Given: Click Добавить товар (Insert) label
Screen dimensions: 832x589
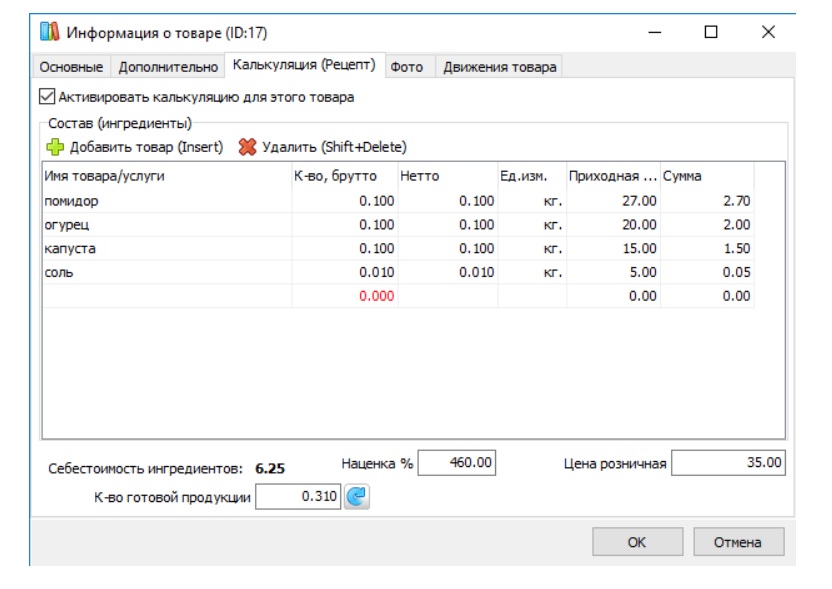Looking at the screenshot, I should [x=146, y=147].
